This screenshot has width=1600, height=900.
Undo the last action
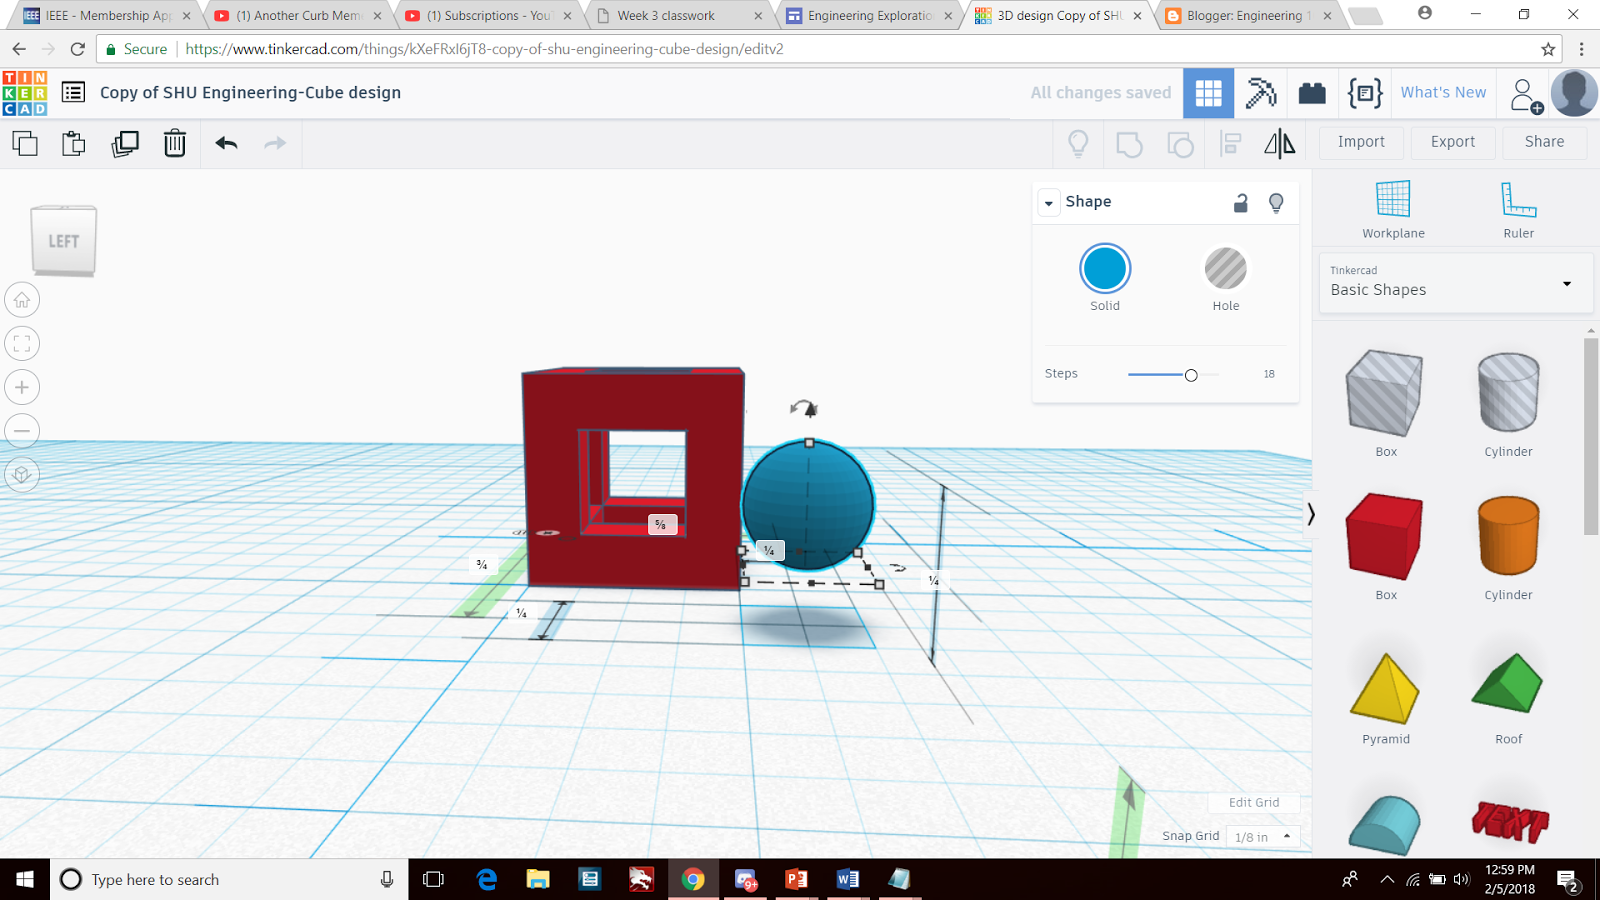tap(226, 144)
